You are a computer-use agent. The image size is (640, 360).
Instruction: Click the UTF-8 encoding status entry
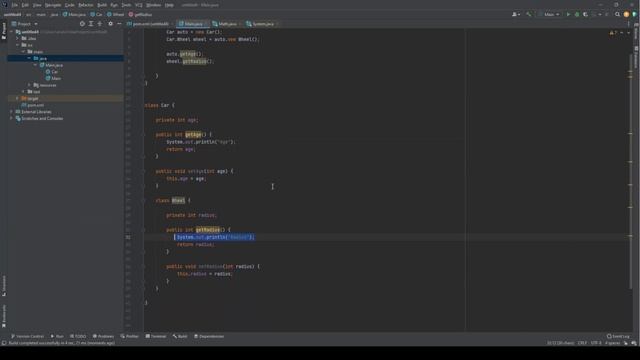(596, 343)
